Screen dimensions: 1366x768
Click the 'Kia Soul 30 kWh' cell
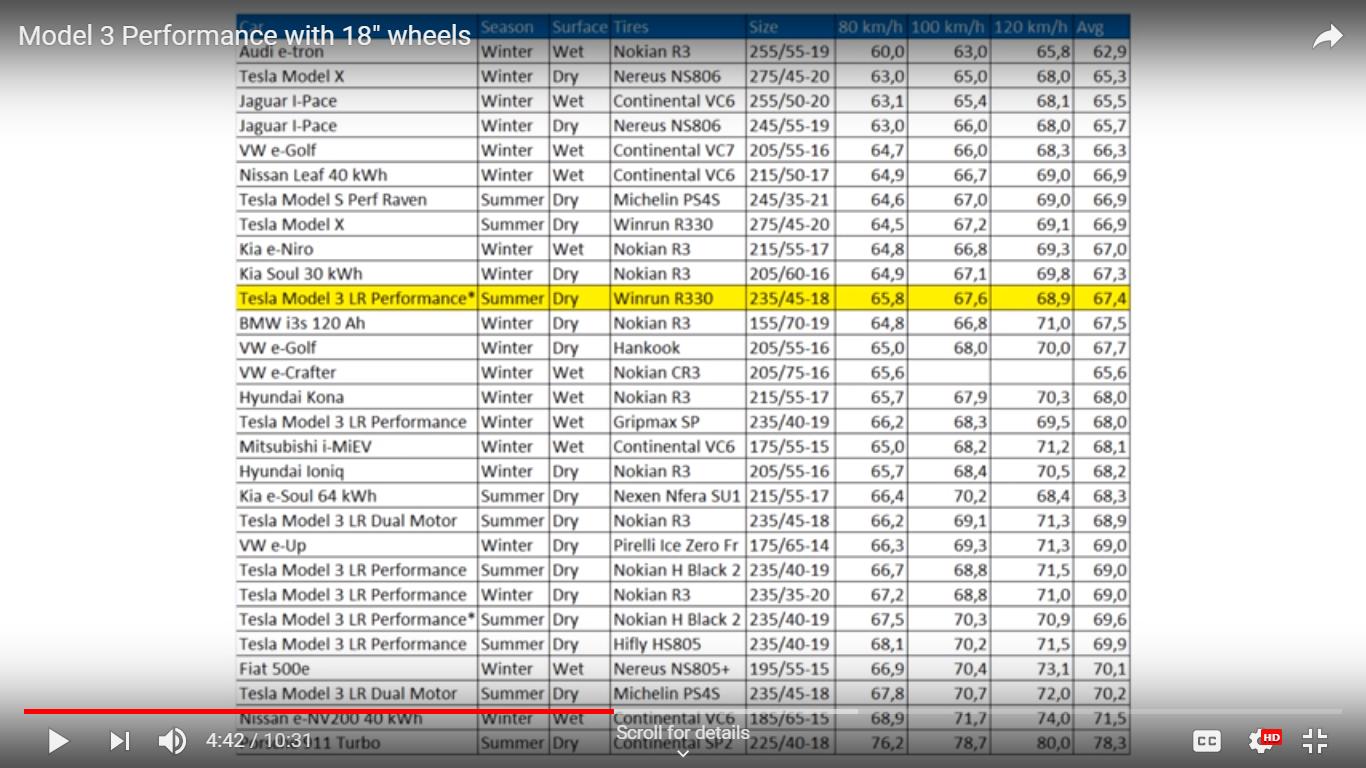coord(357,274)
